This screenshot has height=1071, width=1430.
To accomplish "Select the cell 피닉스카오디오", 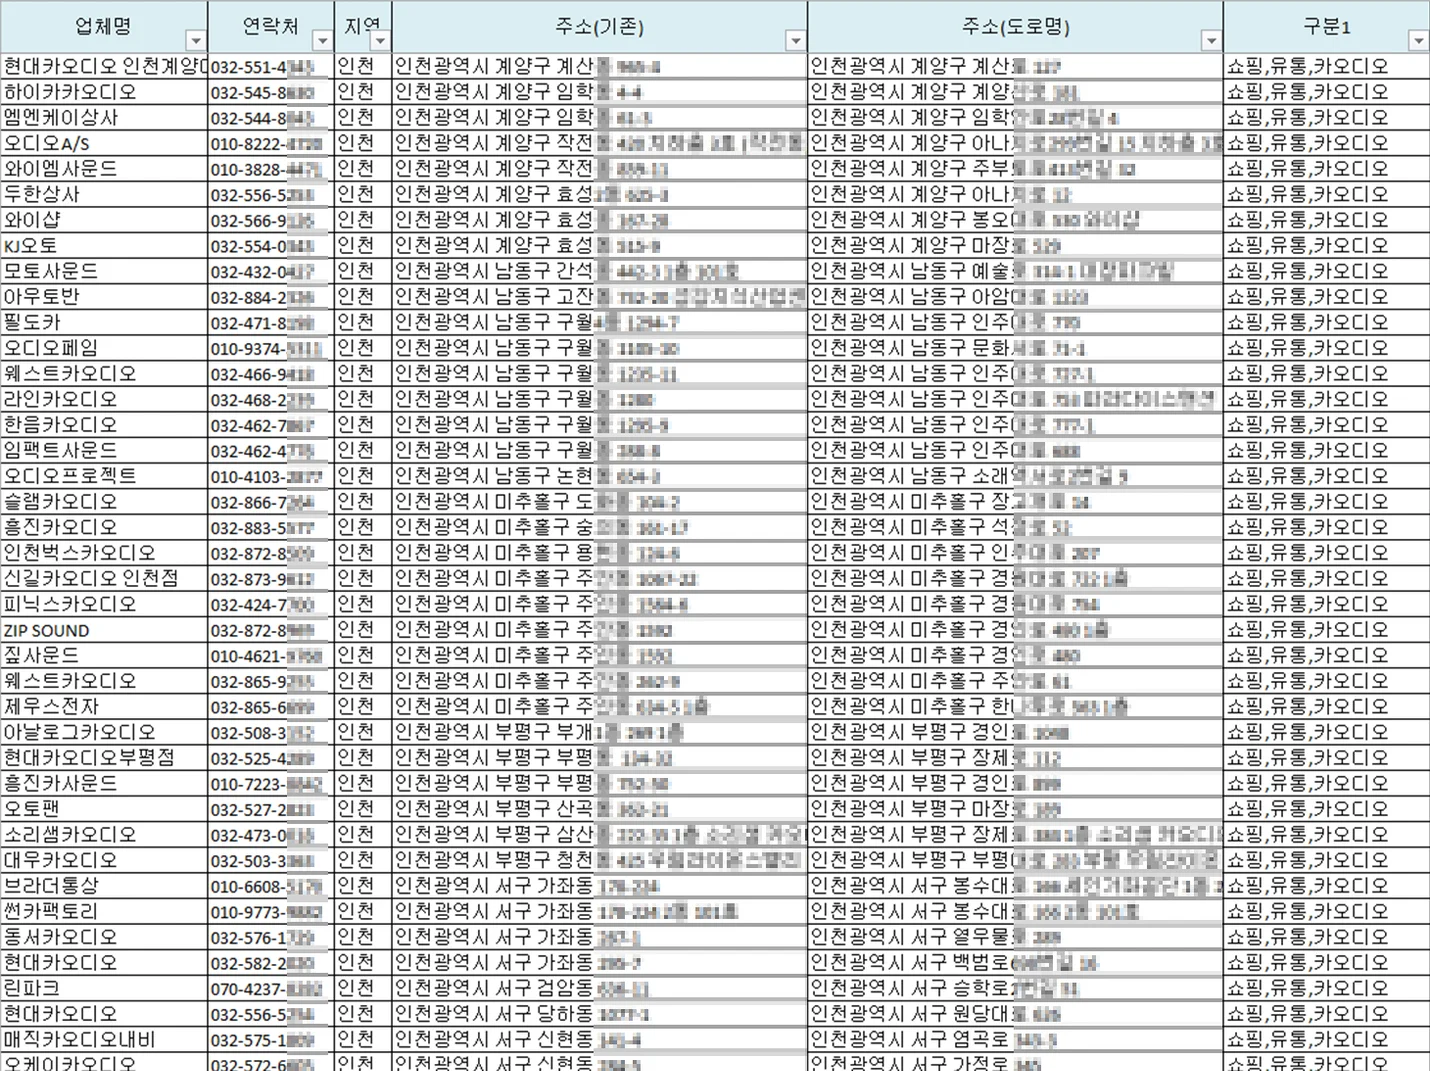I will [x=104, y=605].
